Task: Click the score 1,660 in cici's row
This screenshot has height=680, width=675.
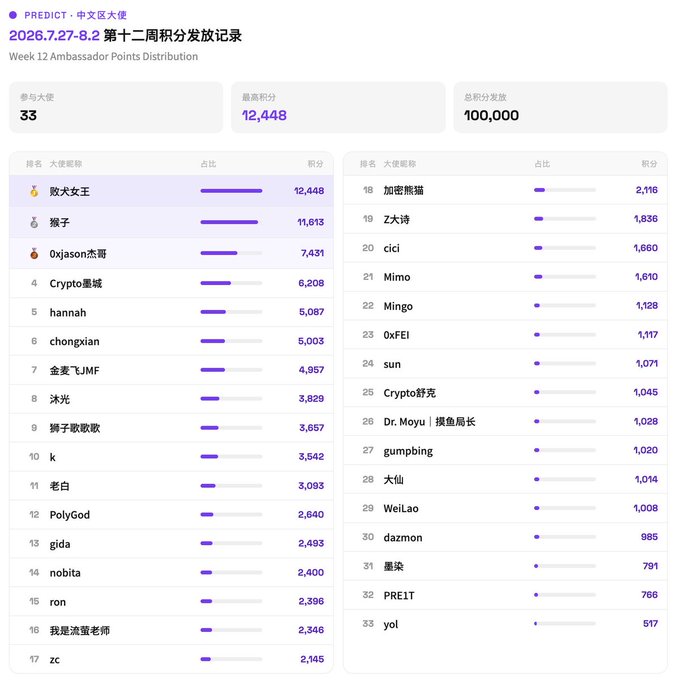Action: pyautogui.click(x=646, y=248)
